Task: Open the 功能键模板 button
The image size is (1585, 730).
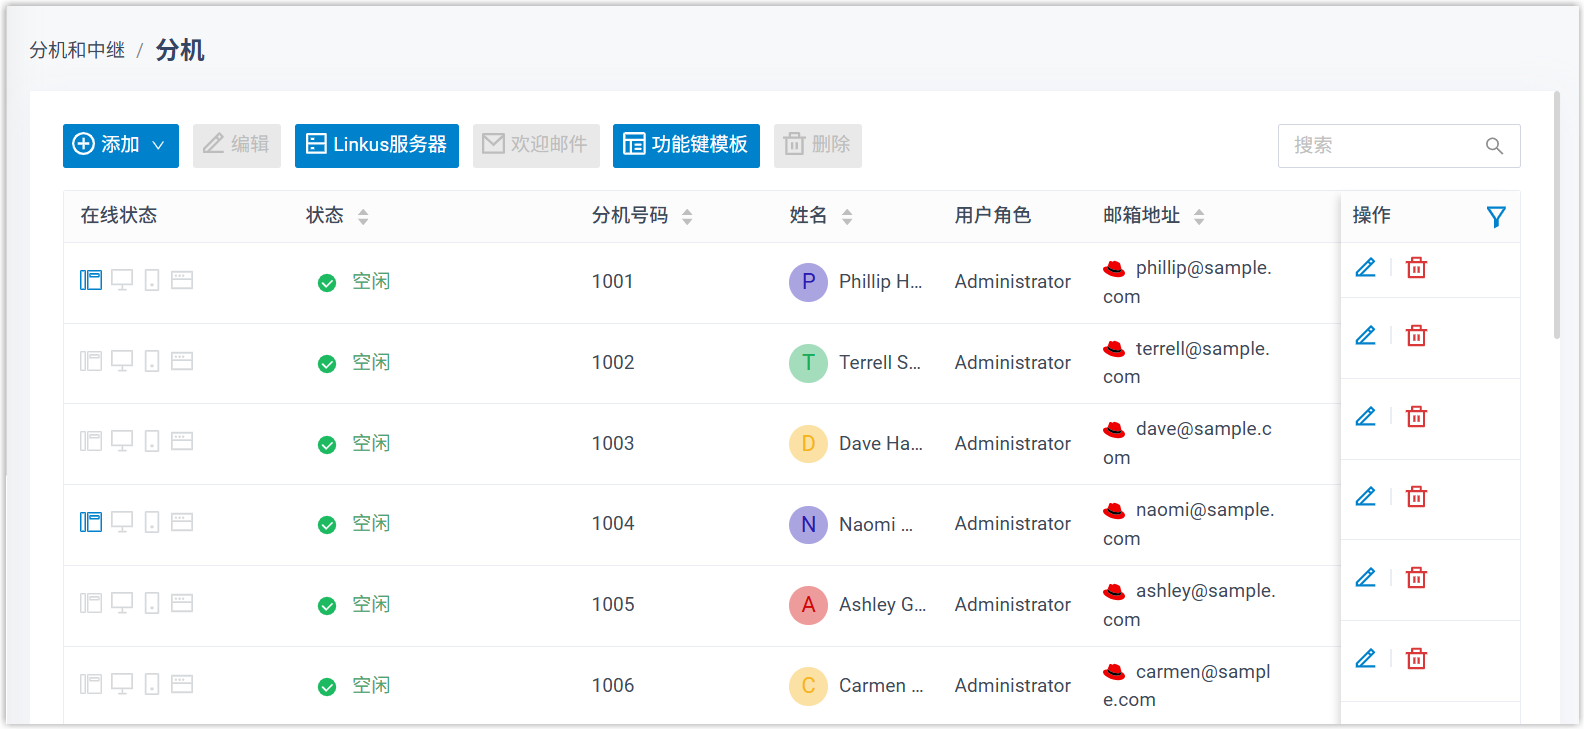Action: pos(686,145)
